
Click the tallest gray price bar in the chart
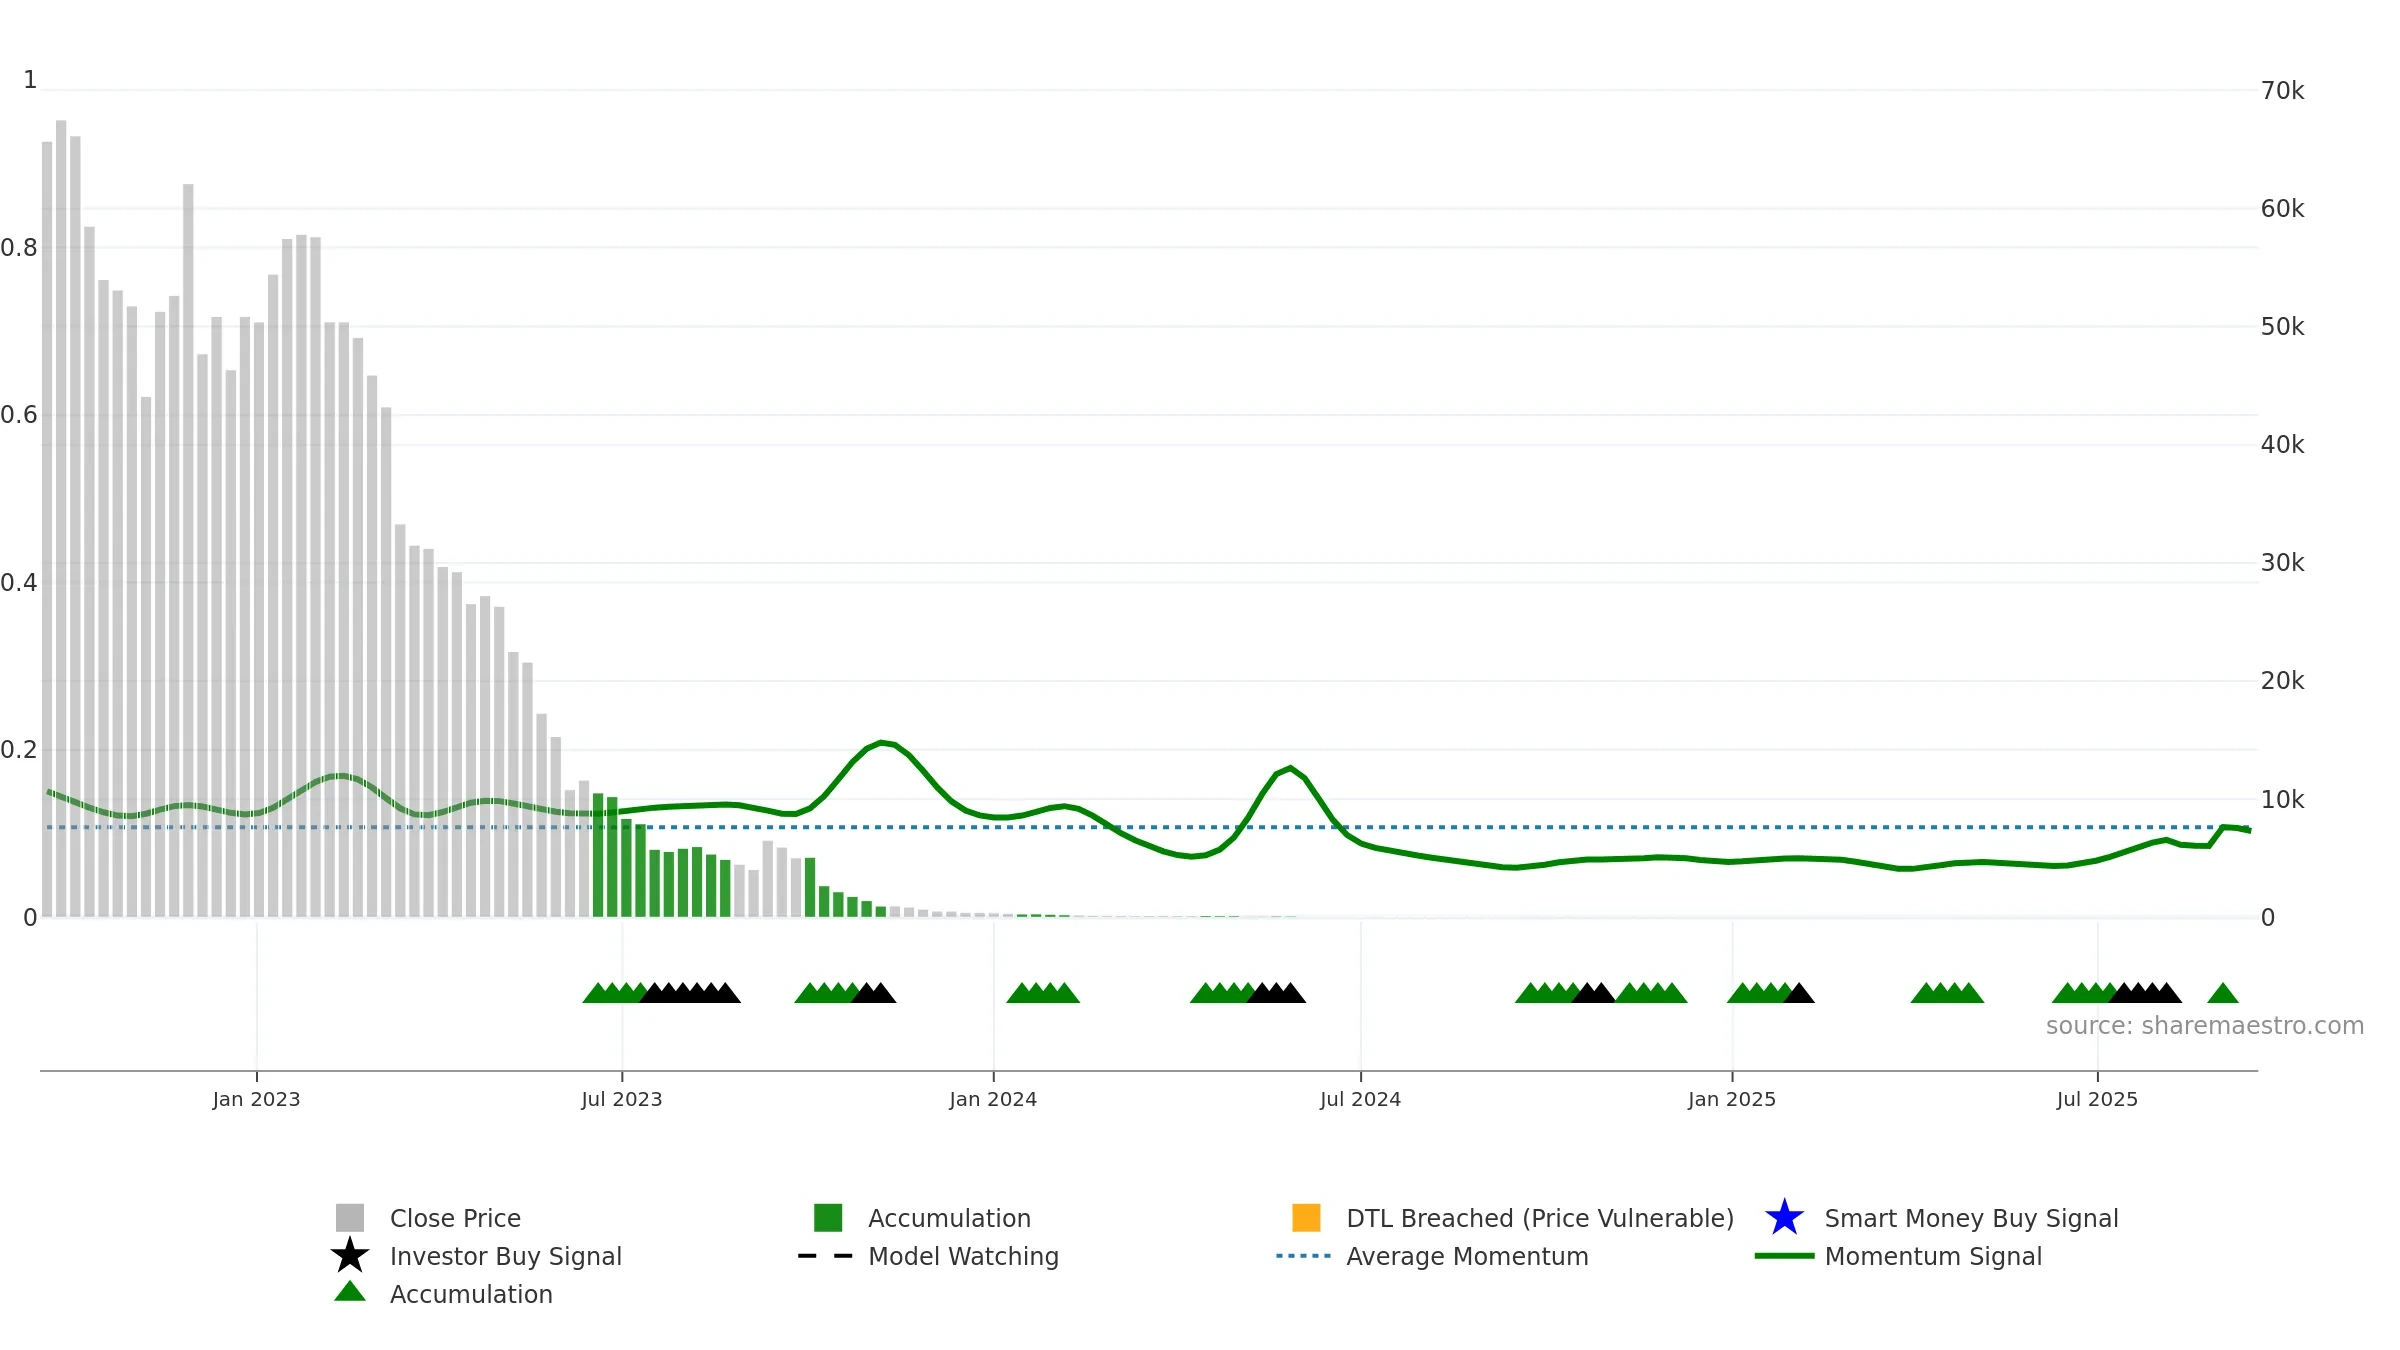61,518
